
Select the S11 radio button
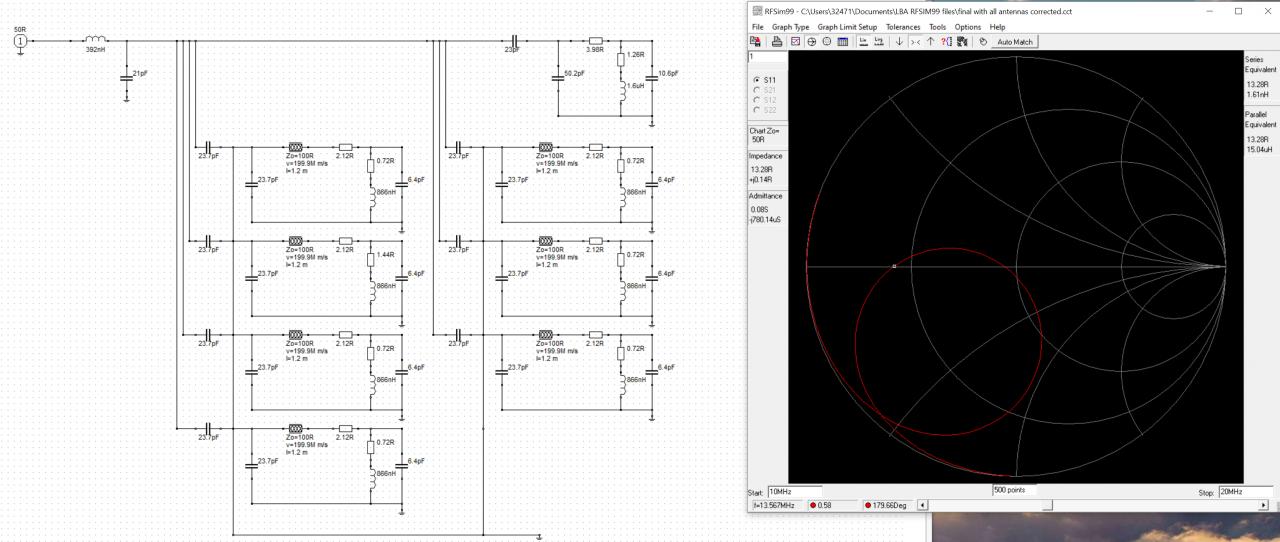tap(757, 80)
